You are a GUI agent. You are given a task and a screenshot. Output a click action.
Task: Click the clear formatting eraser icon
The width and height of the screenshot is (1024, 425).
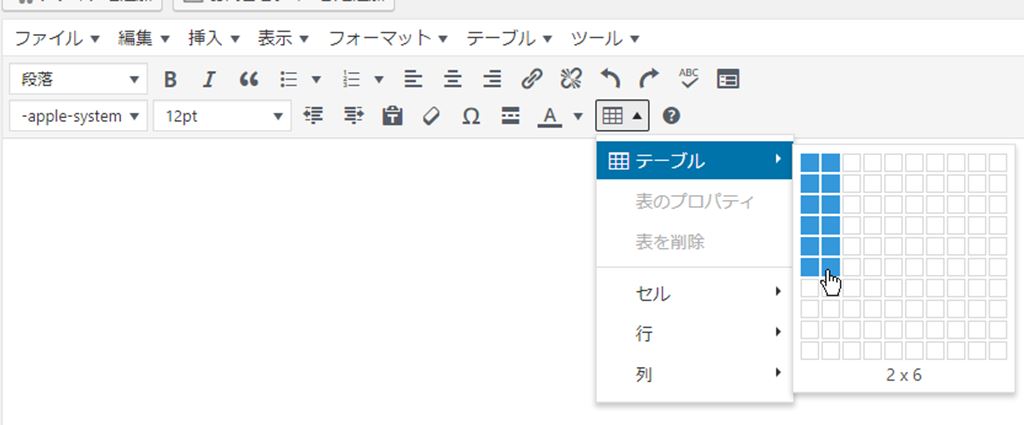click(x=431, y=116)
